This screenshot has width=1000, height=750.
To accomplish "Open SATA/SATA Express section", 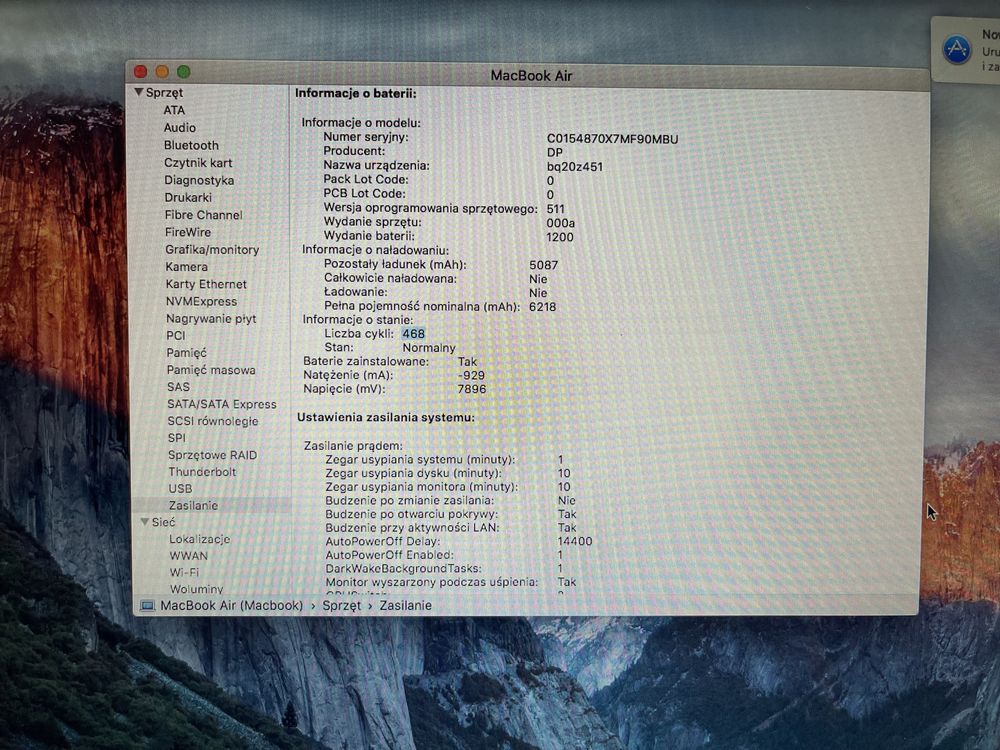I will pos(222,404).
